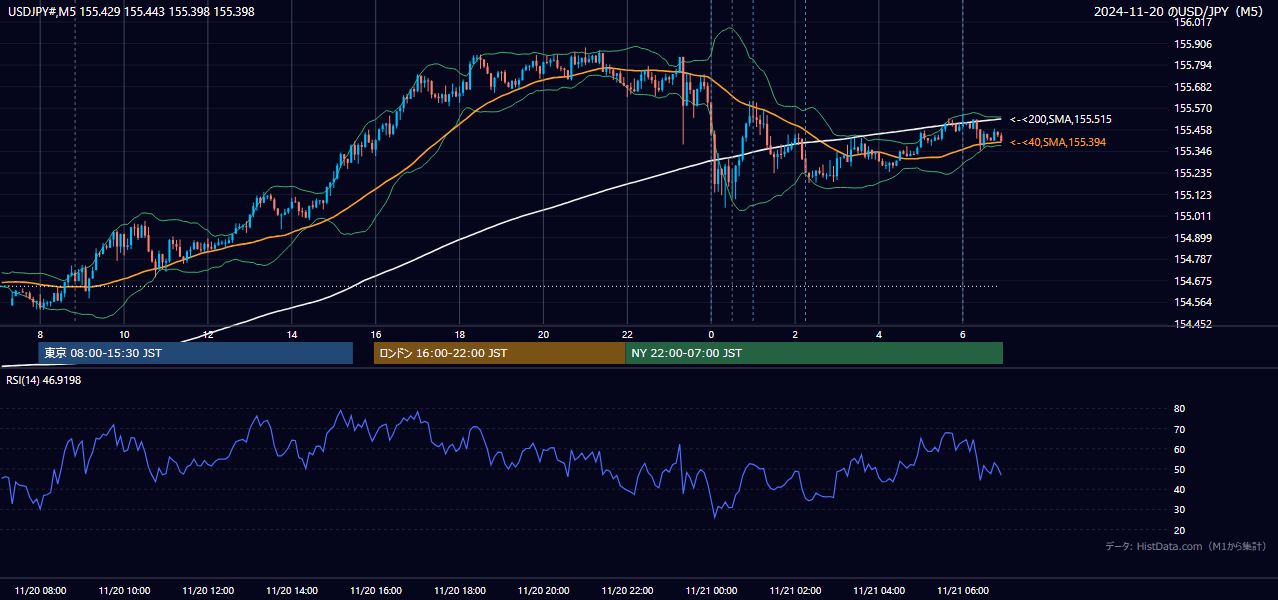Viewport: 1278px width, 600px height.
Task: Click the 11/20 20:00 time label
Action: [x=543, y=591]
